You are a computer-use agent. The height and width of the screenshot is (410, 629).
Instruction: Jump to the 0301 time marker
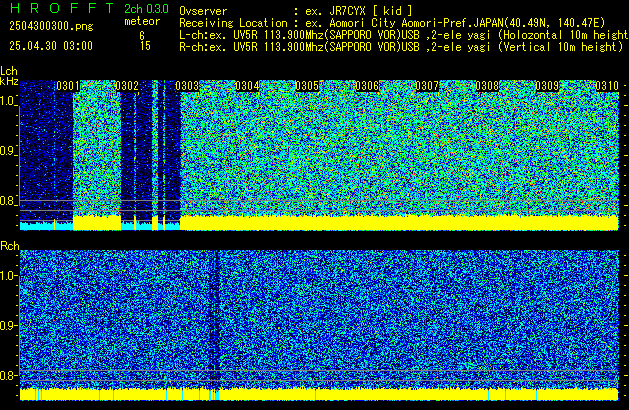coord(68,86)
